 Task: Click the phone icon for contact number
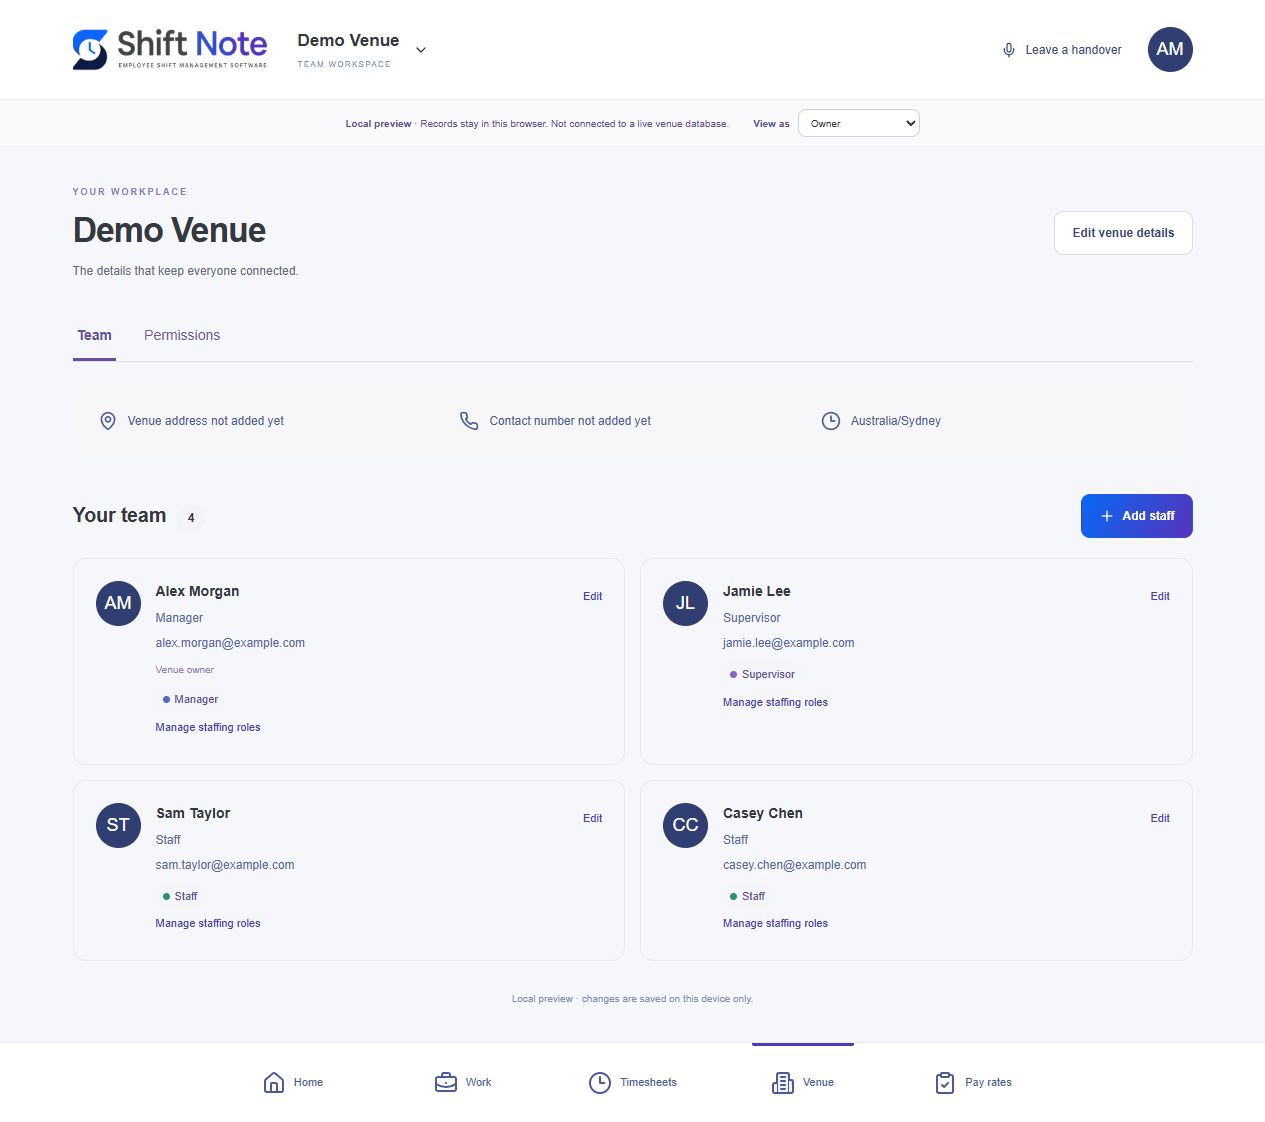click(469, 421)
